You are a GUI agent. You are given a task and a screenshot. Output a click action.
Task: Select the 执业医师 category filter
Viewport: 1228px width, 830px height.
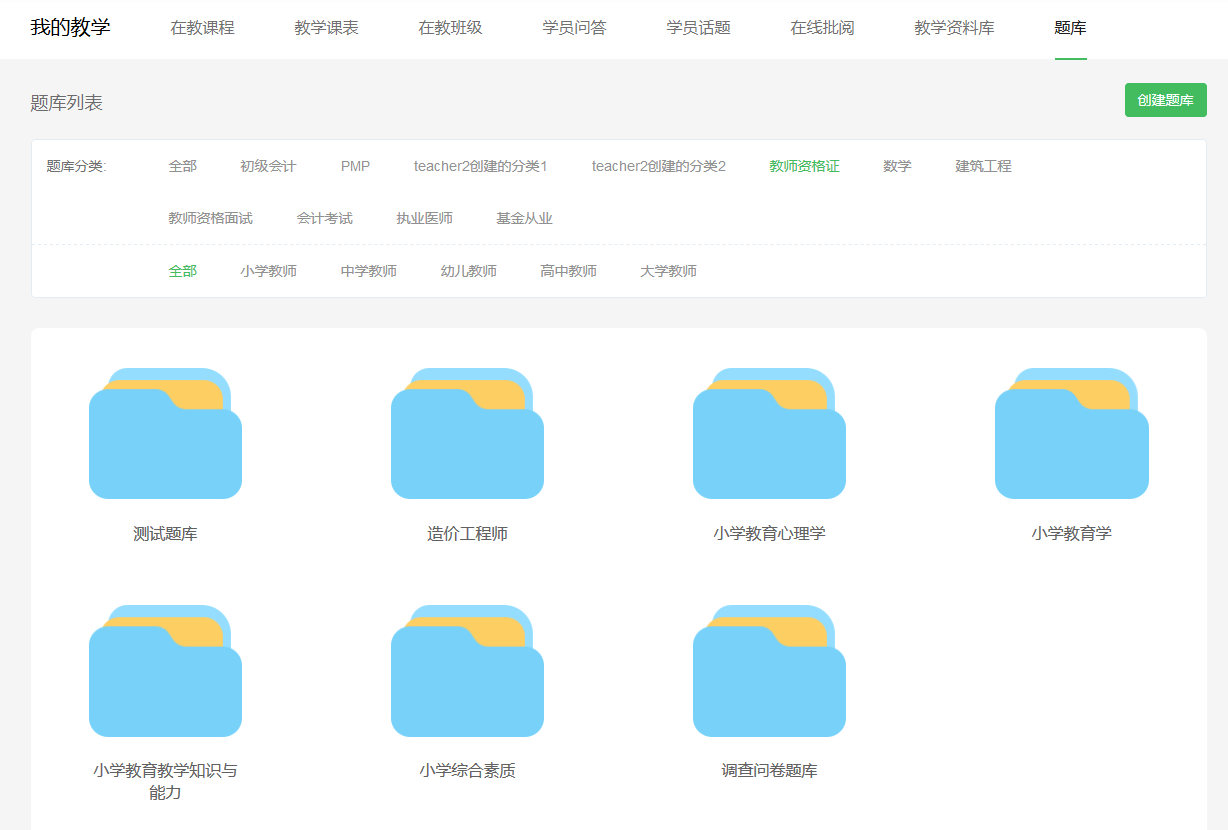424,218
